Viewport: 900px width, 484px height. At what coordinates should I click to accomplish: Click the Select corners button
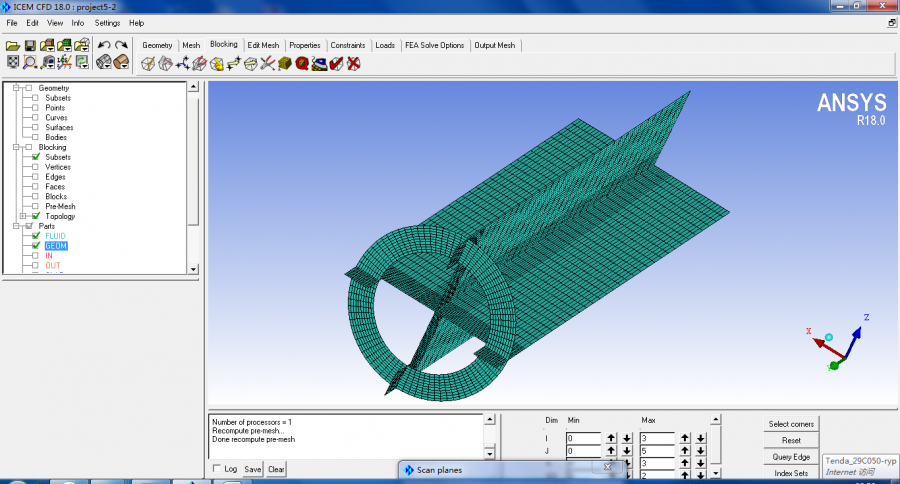(791, 424)
